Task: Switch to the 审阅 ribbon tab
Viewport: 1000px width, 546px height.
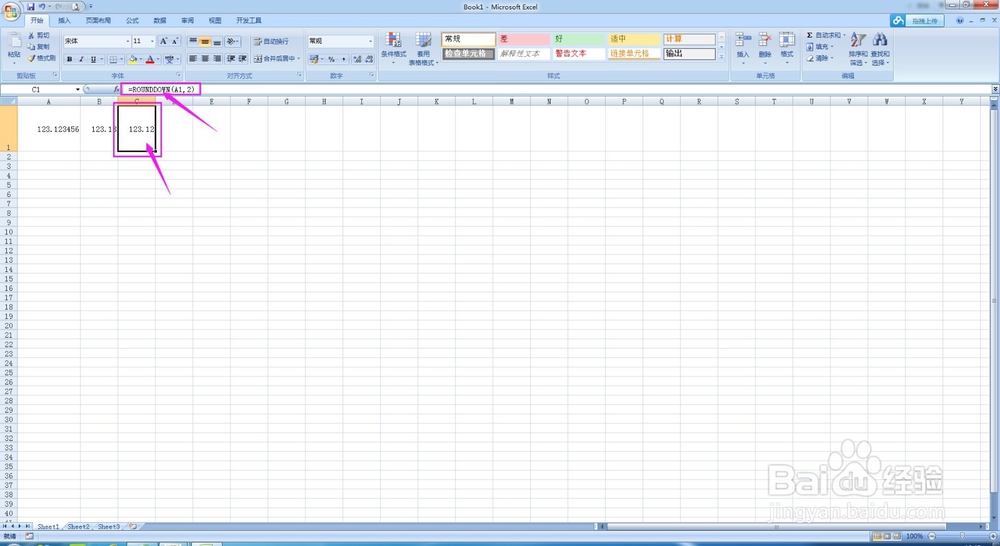Action: [x=188, y=20]
